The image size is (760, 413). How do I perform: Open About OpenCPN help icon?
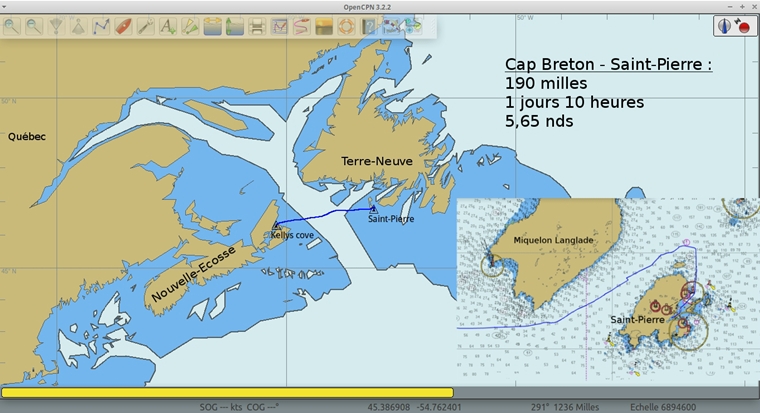coord(369,26)
